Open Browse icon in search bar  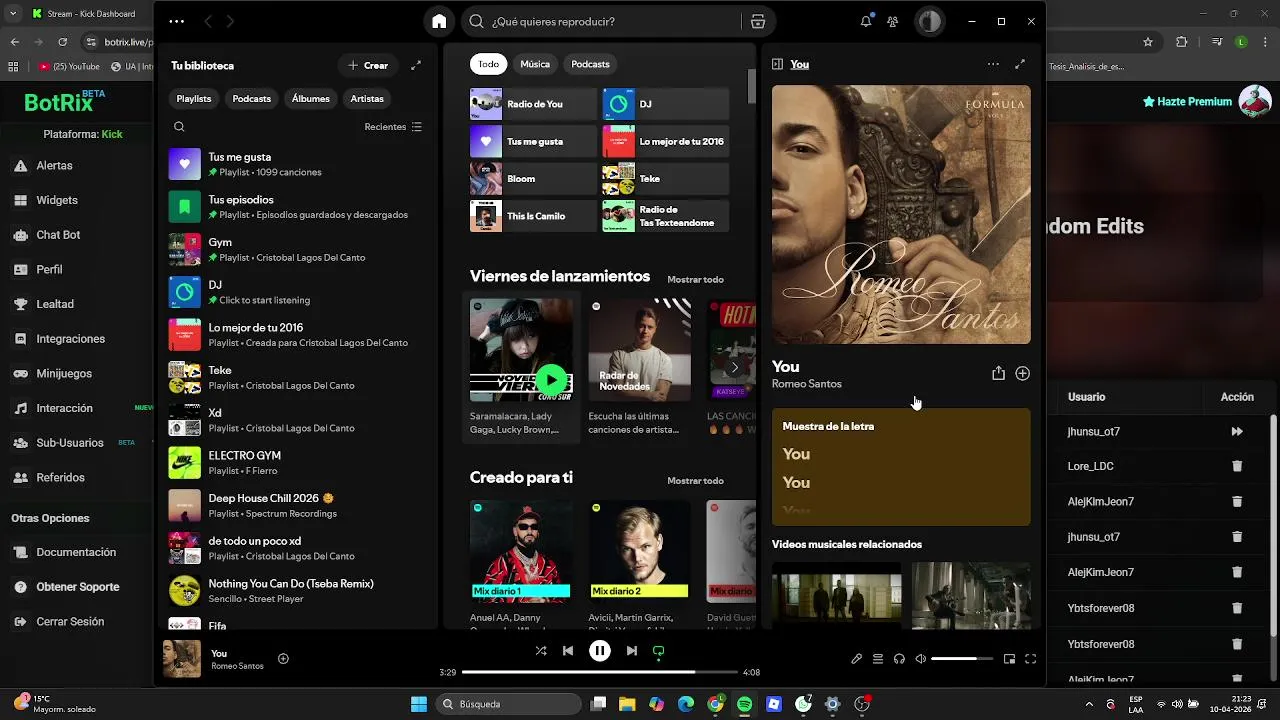(758, 21)
